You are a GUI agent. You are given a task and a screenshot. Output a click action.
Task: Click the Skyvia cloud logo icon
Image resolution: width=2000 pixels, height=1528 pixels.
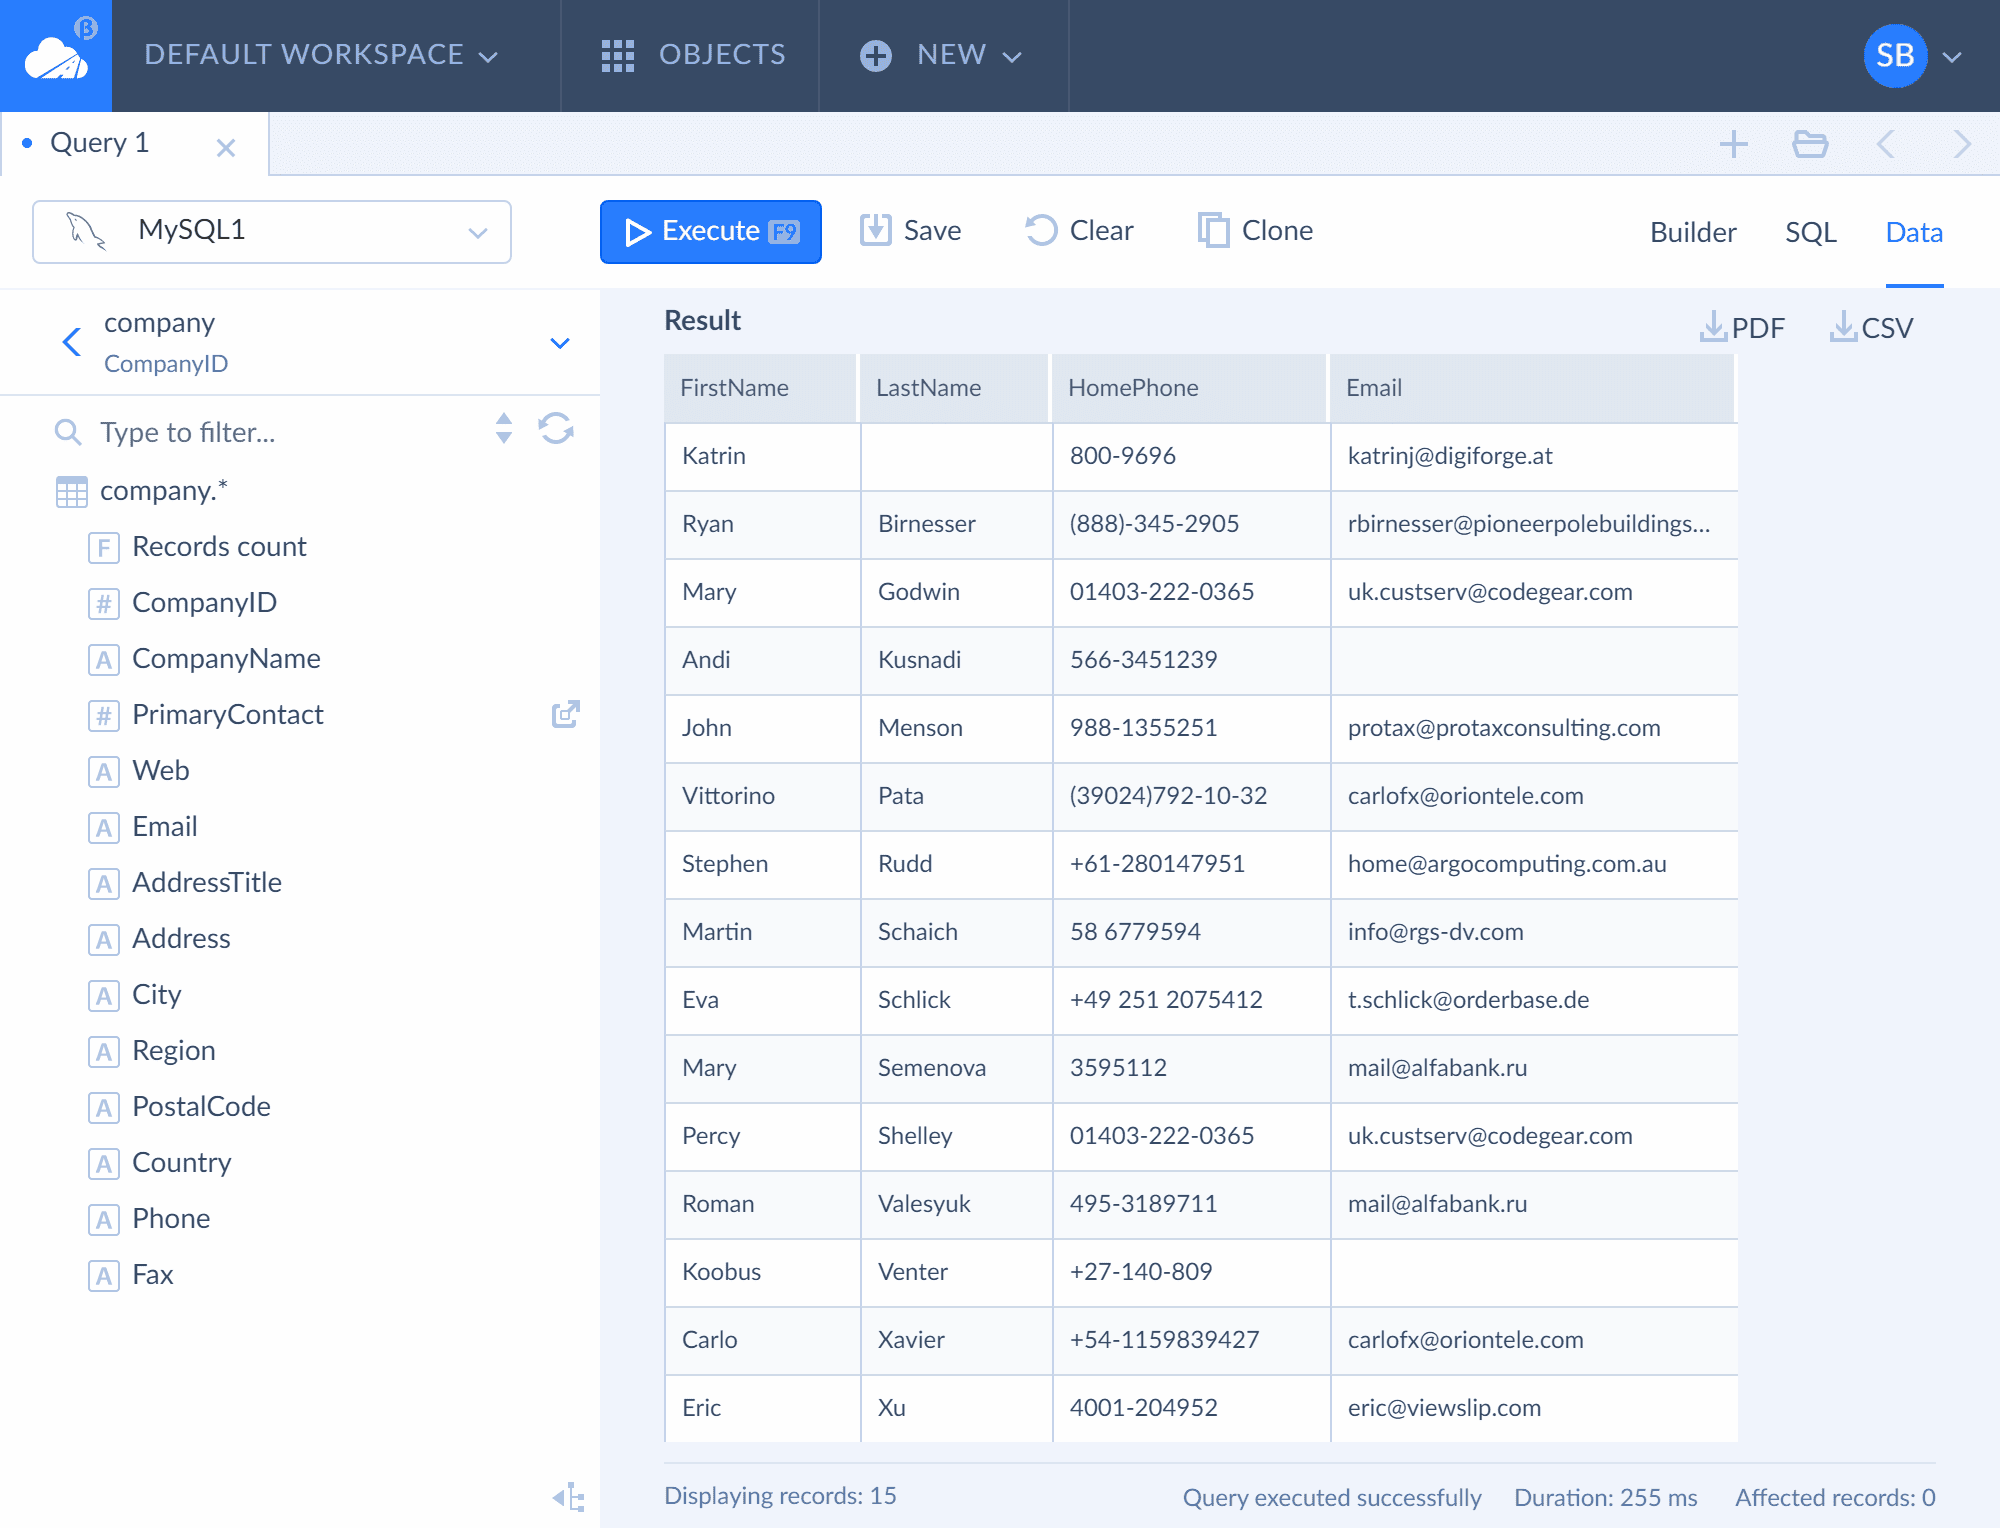point(56,56)
